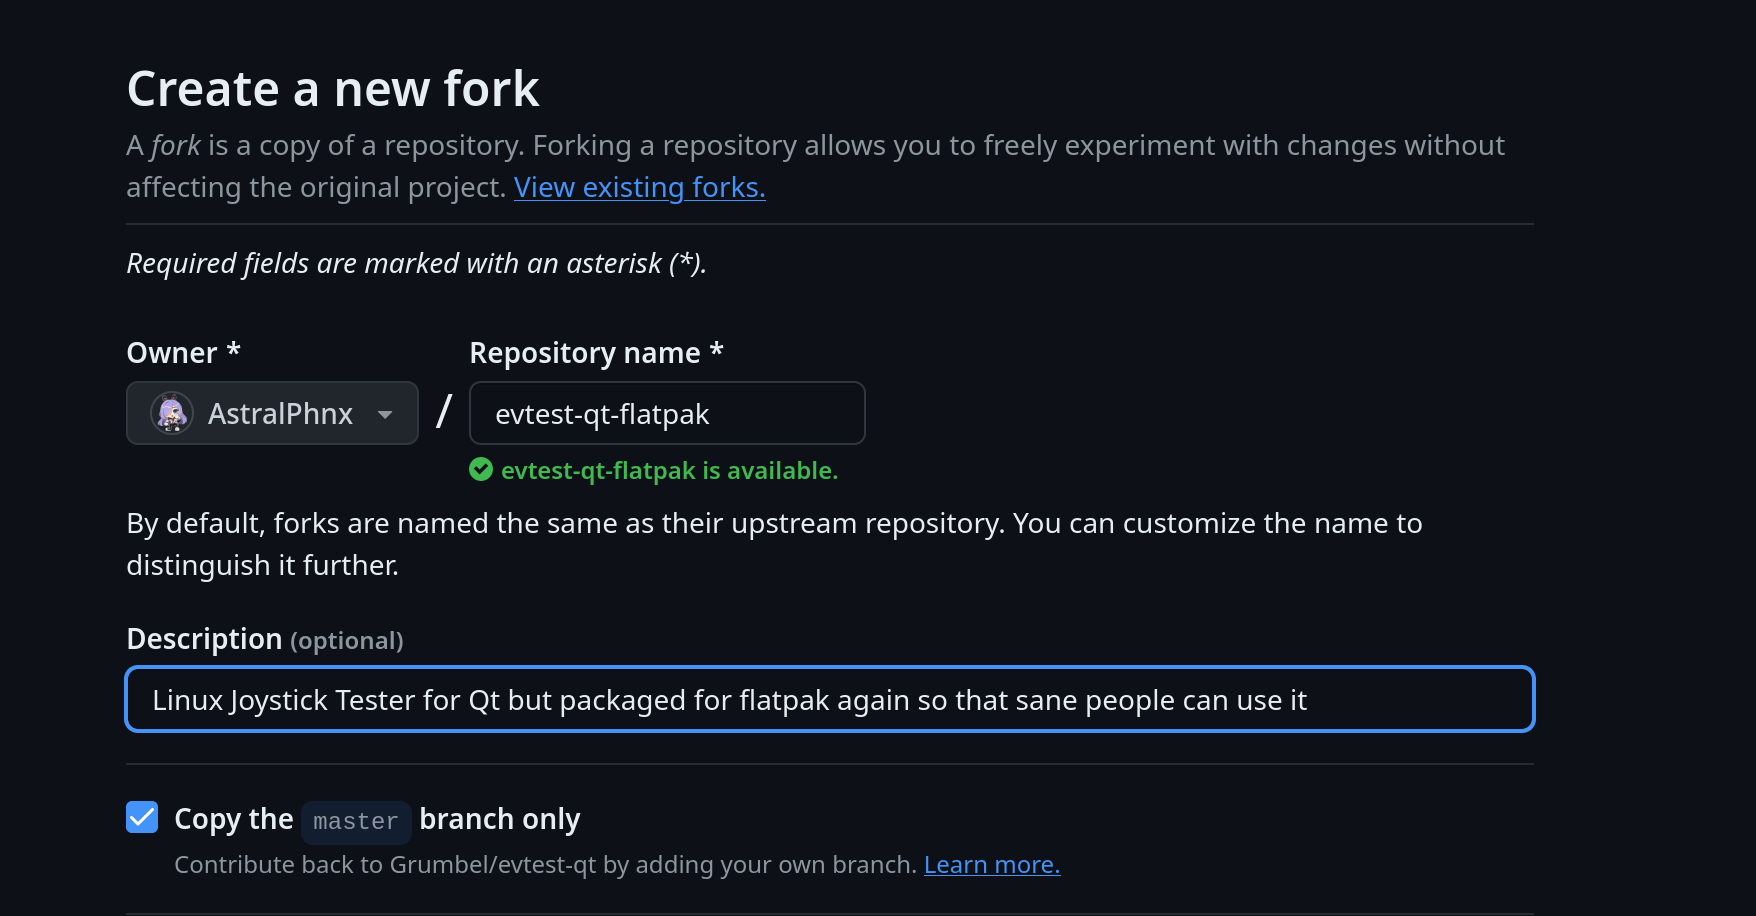Click the "Copy the" checkbox label text
Viewport: 1756px width, 916px height.
[x=233, y=819]
